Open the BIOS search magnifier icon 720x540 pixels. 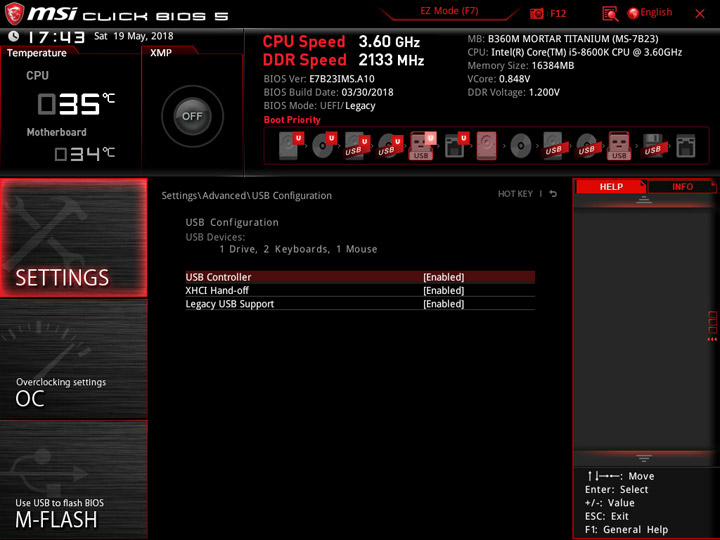(x=610, y=14)
